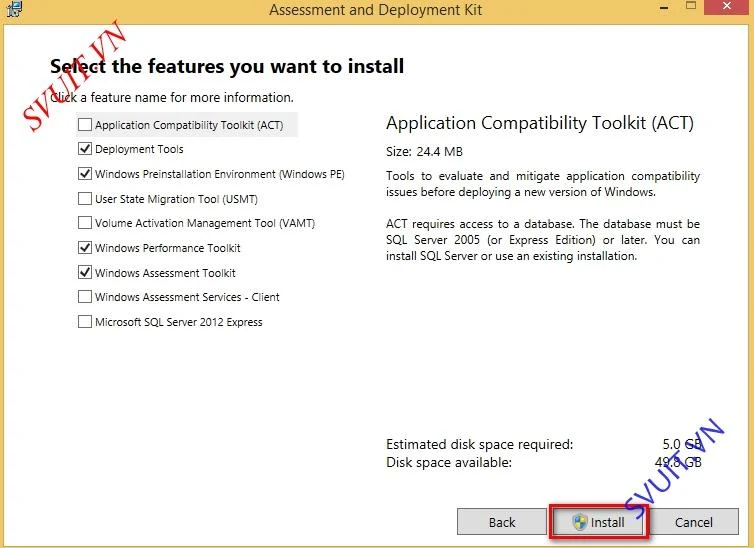
Task: Select Windows Assessment Services - Client checkbox
Action: point(85,297)
